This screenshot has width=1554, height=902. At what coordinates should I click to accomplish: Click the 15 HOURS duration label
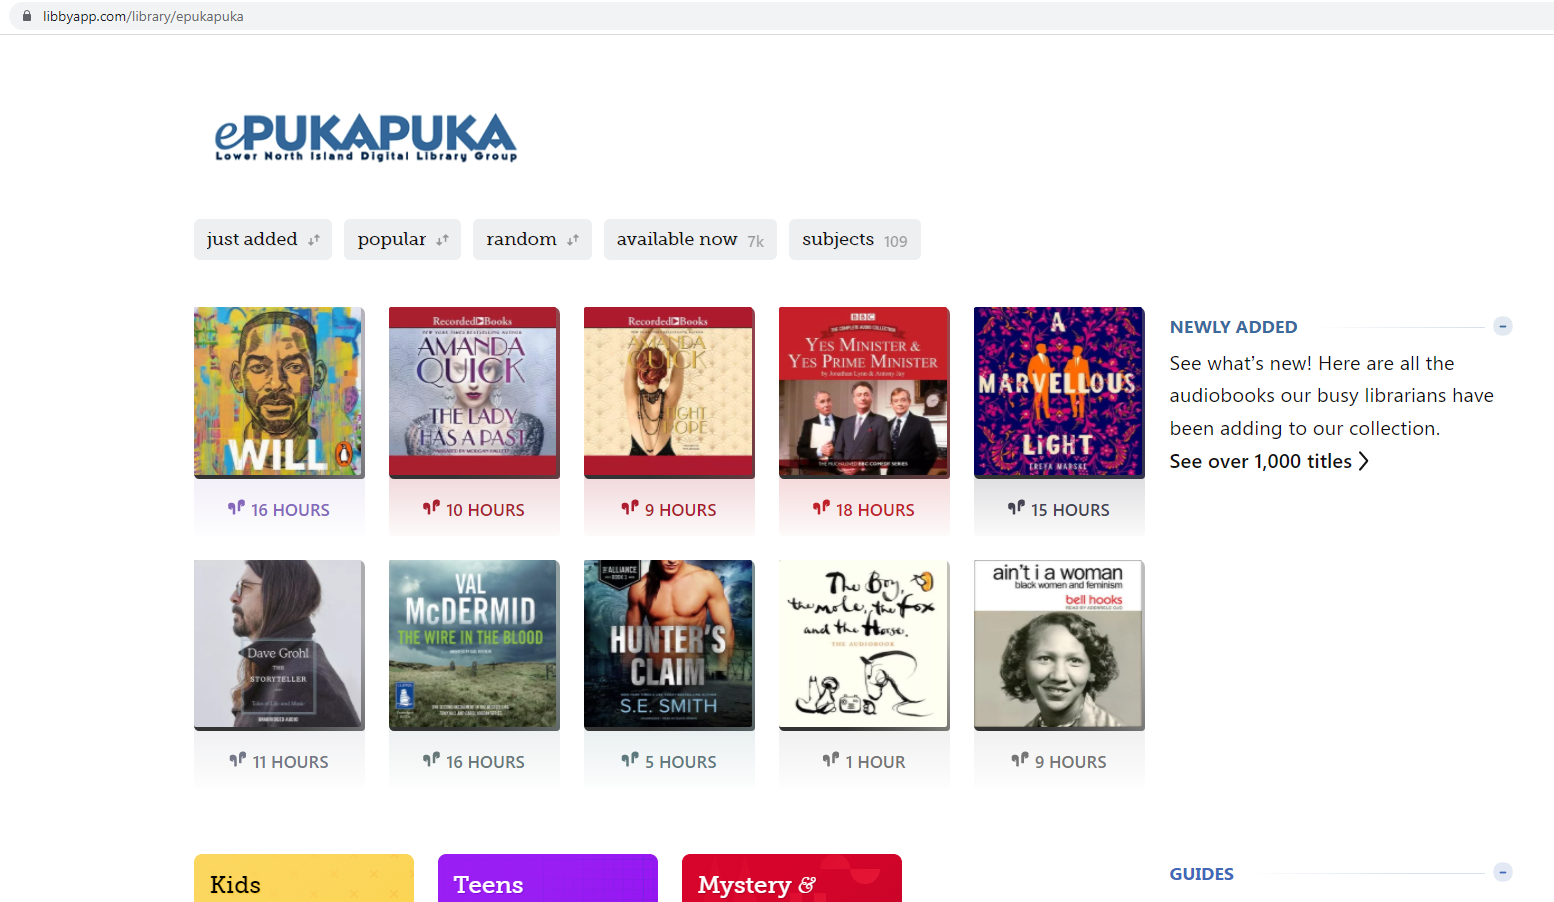click(1070, 510)
